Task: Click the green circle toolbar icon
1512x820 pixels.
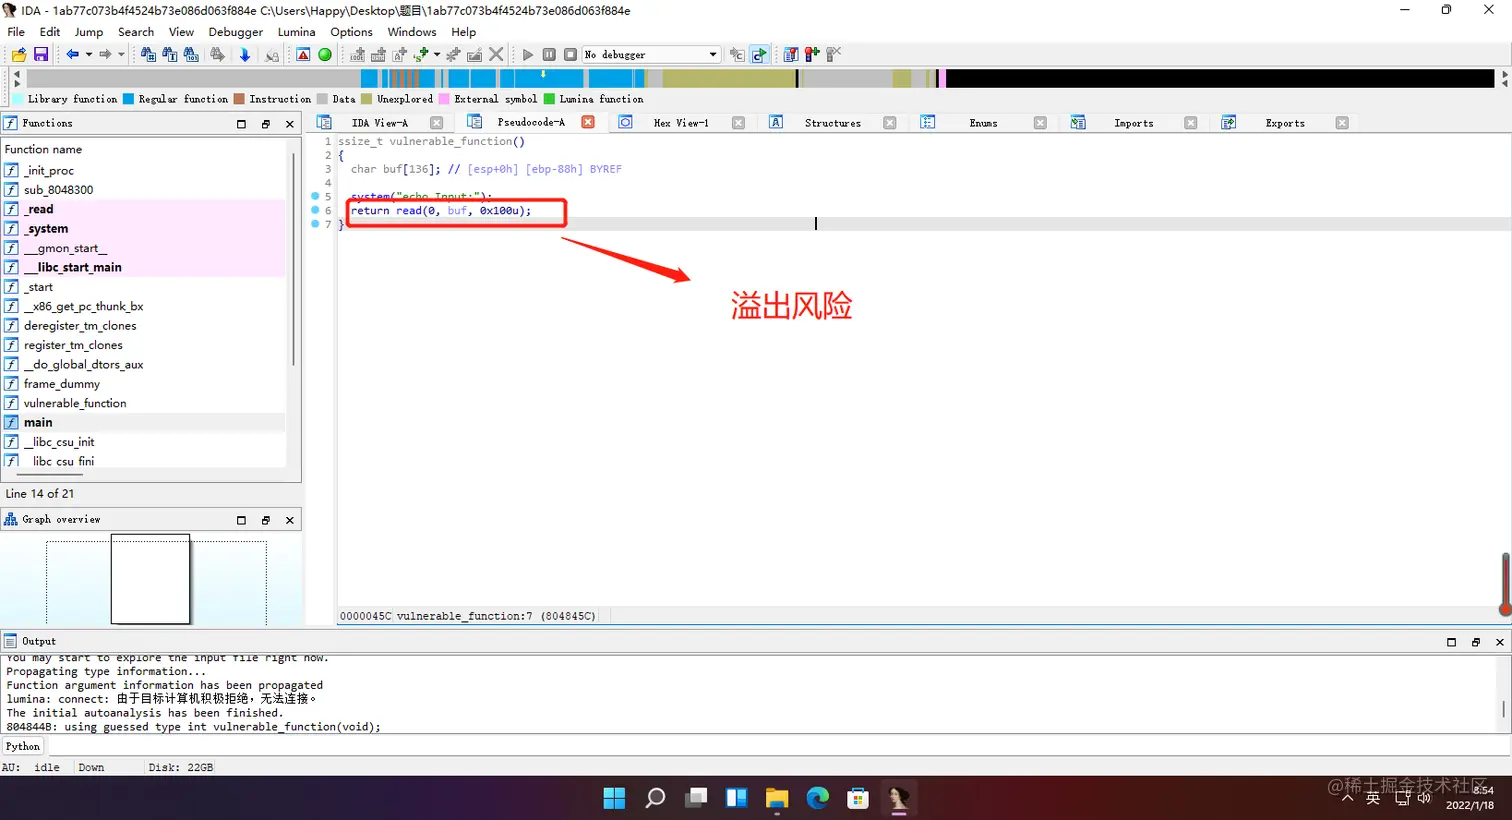Action: tap(325, 54)
